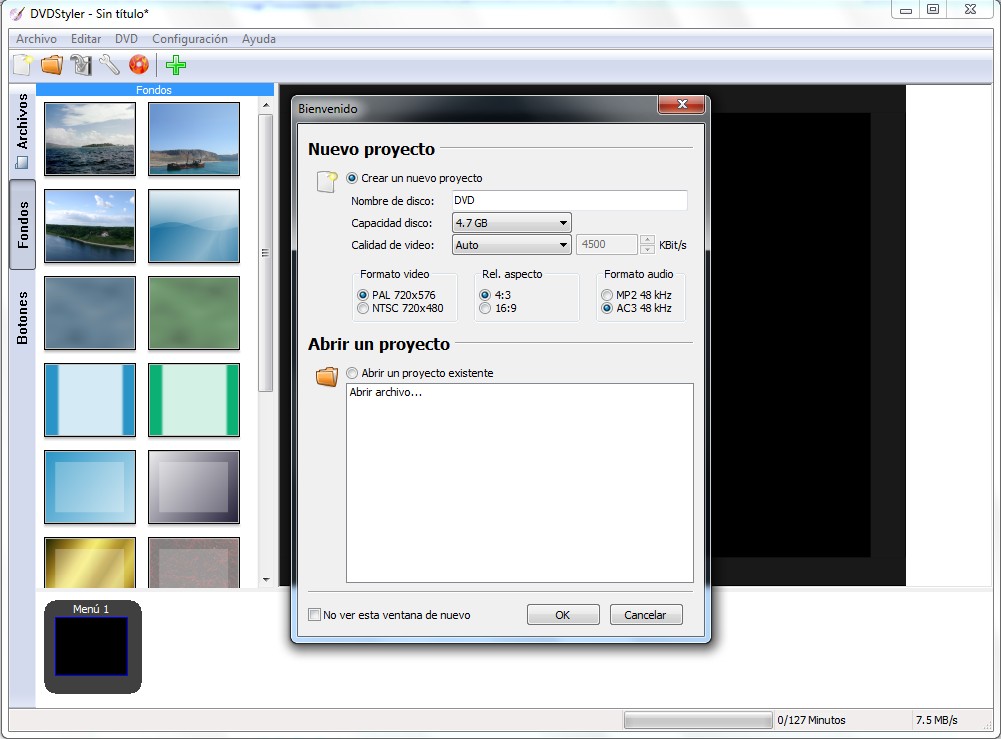Click the disc usage progress bar
Viewport: 1001px width, 739px height.
click(698, 720)
